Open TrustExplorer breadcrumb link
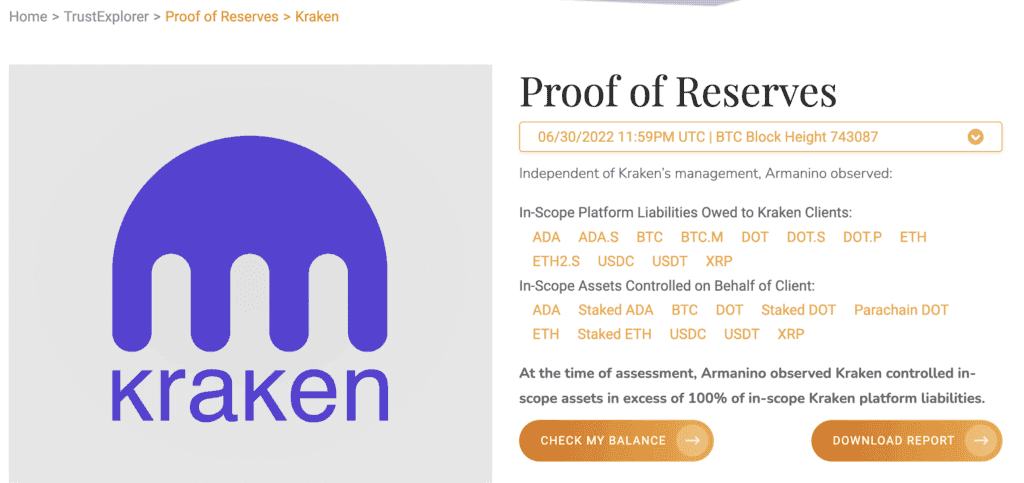This screenshot has width=1024, height=483. (107, 17)
